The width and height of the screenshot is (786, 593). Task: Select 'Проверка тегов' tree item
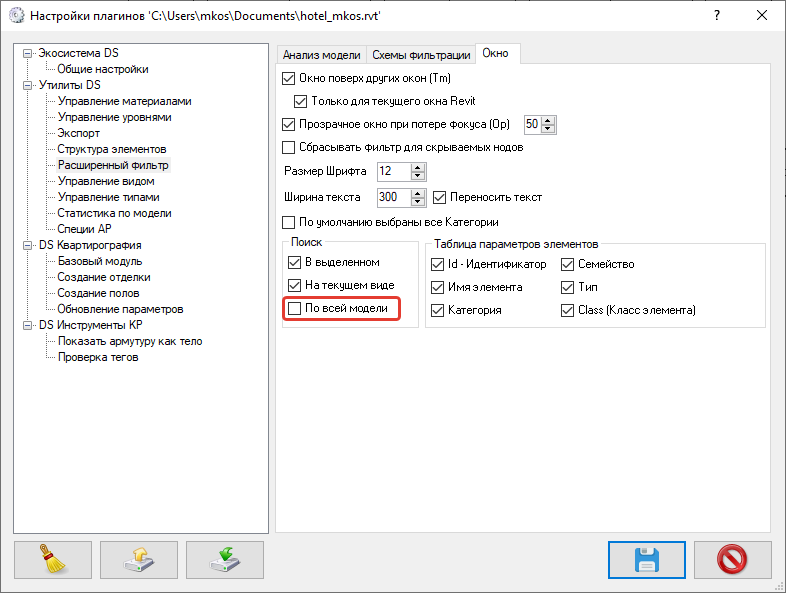pos(98,357)
